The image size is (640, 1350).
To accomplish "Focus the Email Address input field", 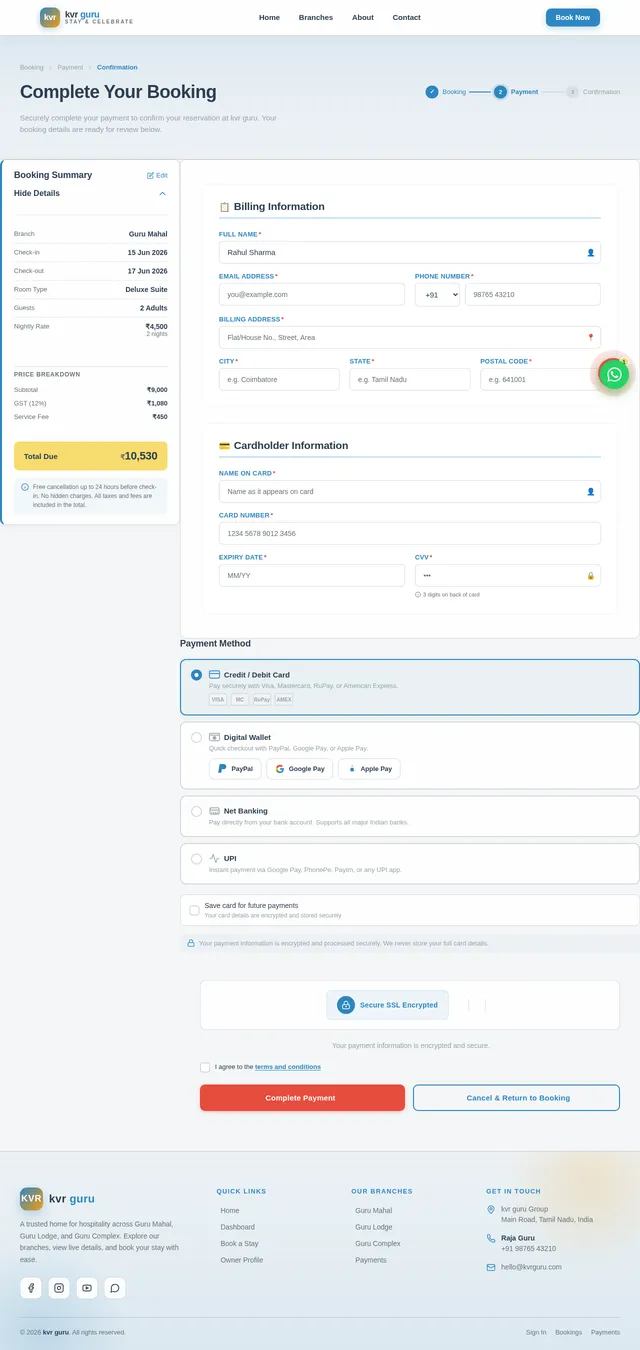I will 312,295.
